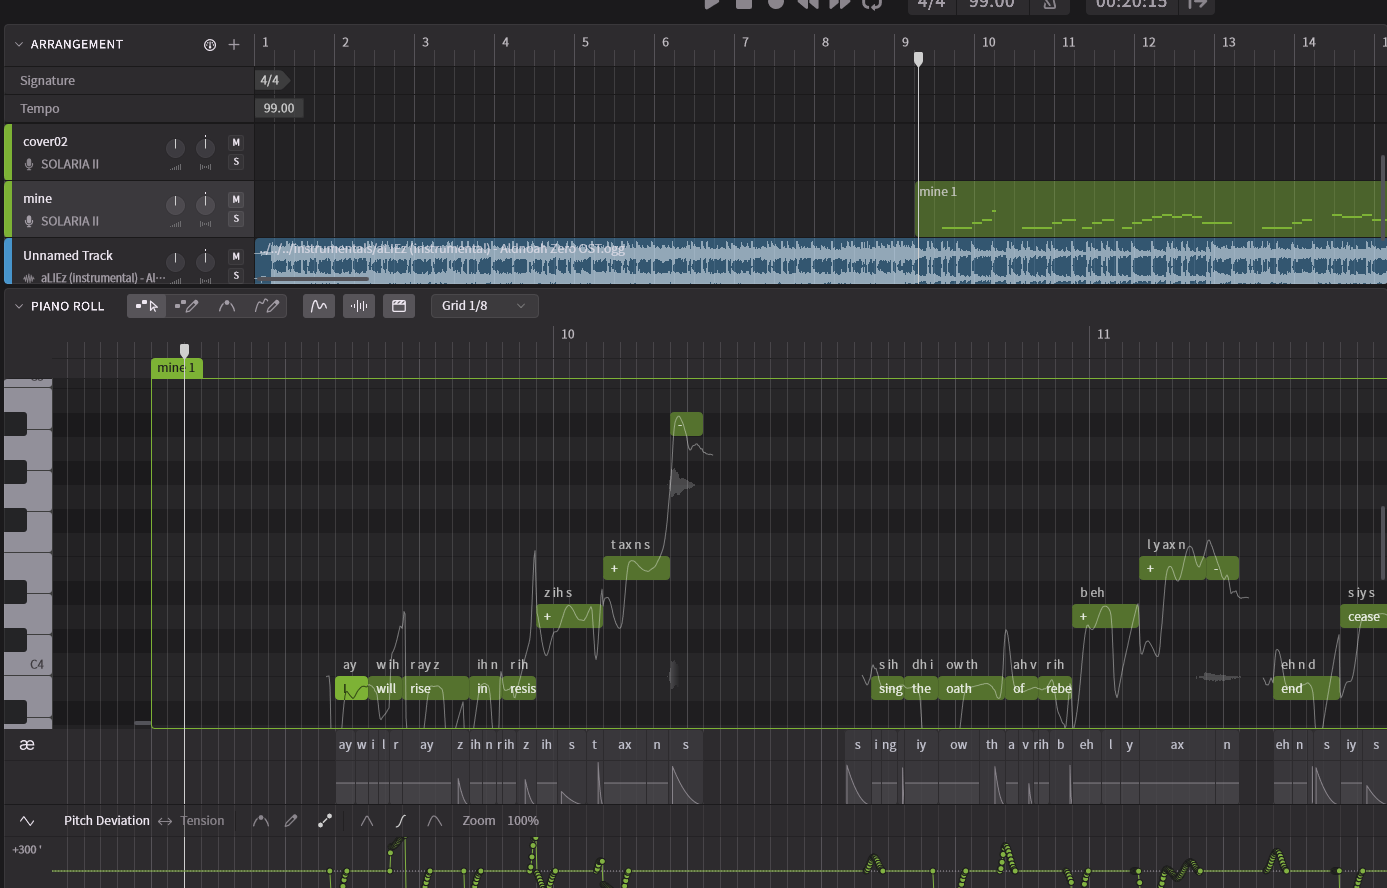This screenshot has height=888, width=1387.
Task: Switch parameter view to Tension
Action: [x=202, y=821]
